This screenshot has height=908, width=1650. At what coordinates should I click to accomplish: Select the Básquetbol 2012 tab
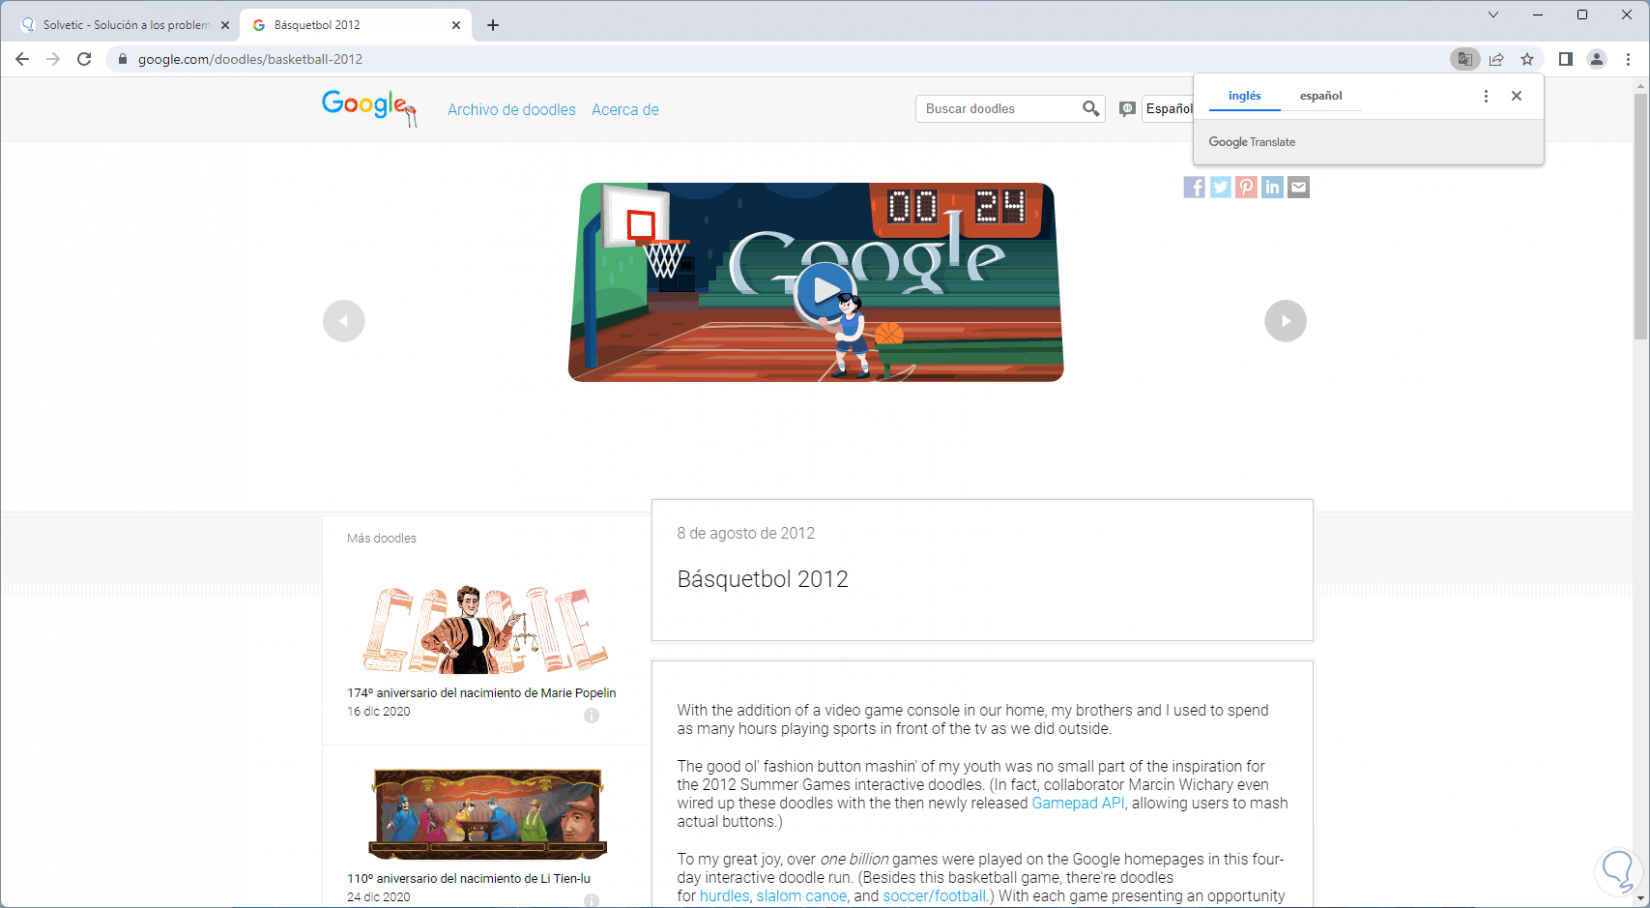(355, 25)
